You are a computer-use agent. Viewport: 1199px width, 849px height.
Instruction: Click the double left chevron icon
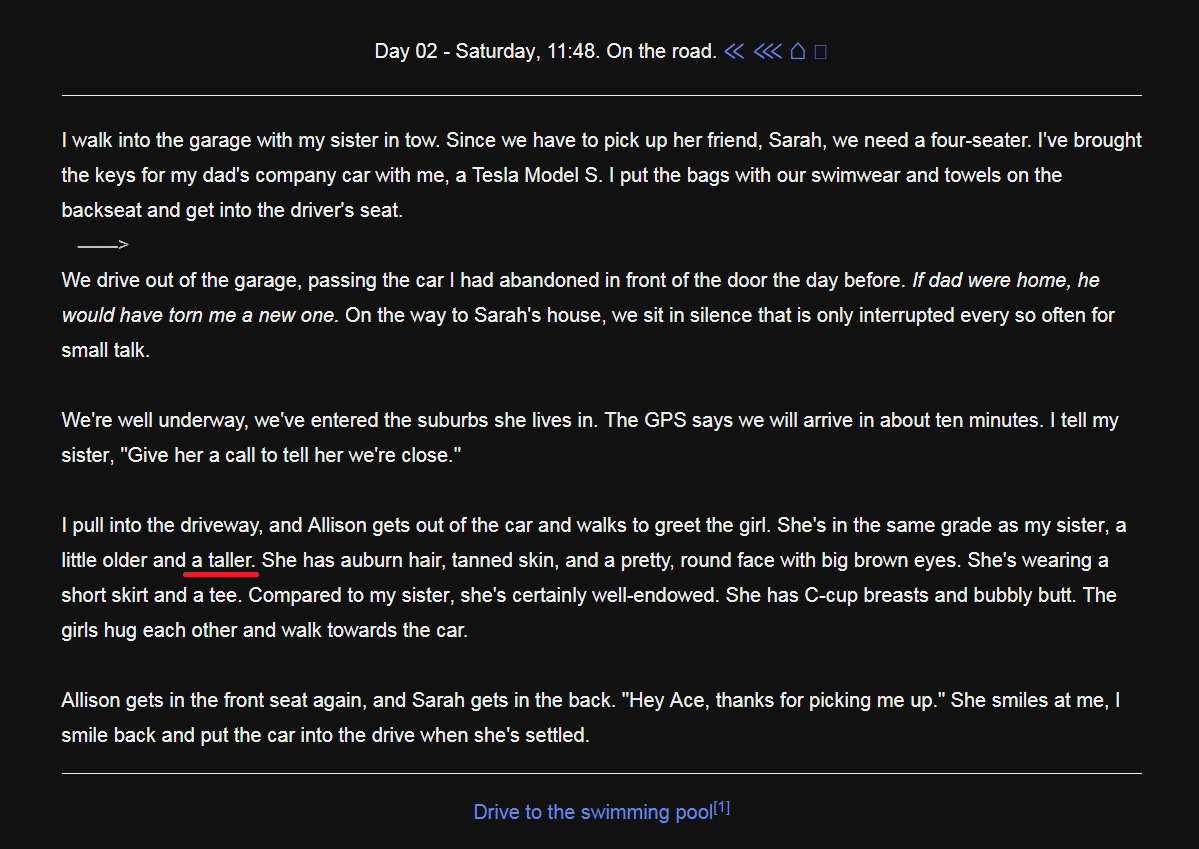pos(734,51)
